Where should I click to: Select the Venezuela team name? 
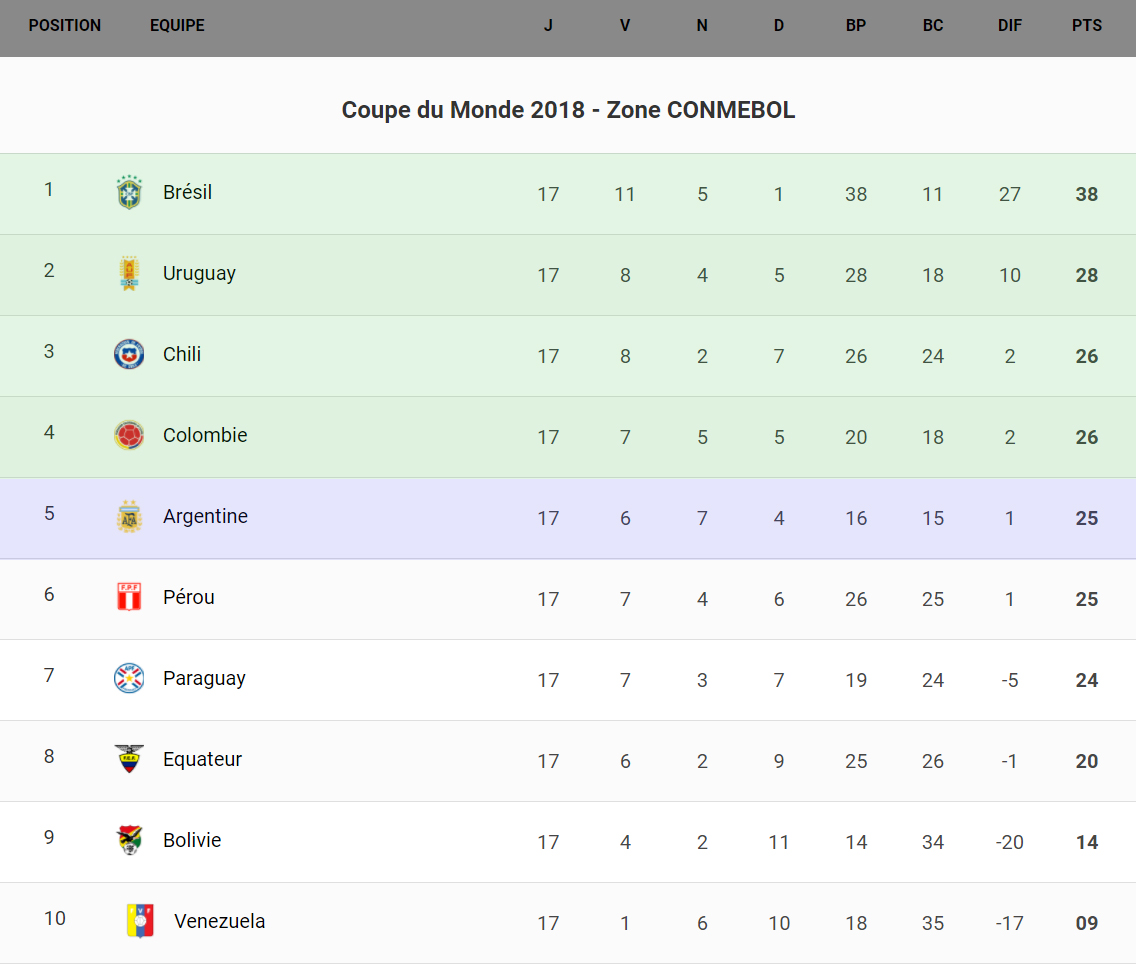220,921
